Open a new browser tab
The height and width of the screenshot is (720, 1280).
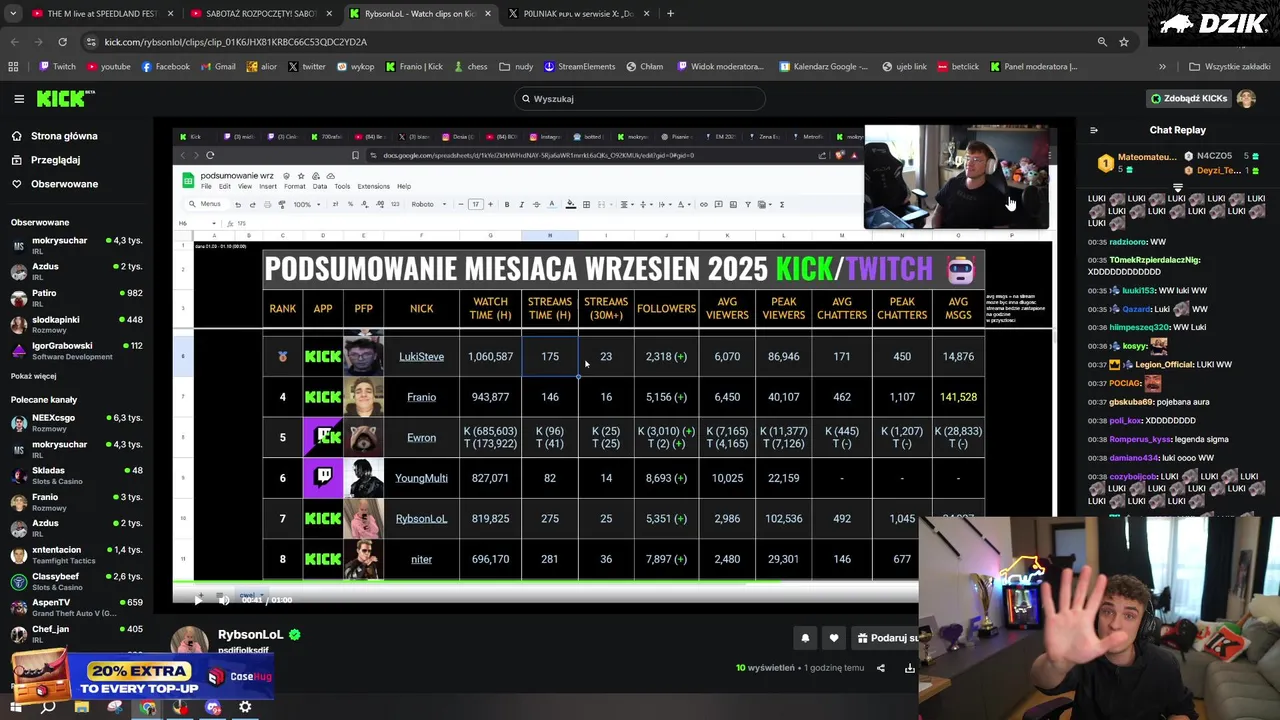coord(670,14)
